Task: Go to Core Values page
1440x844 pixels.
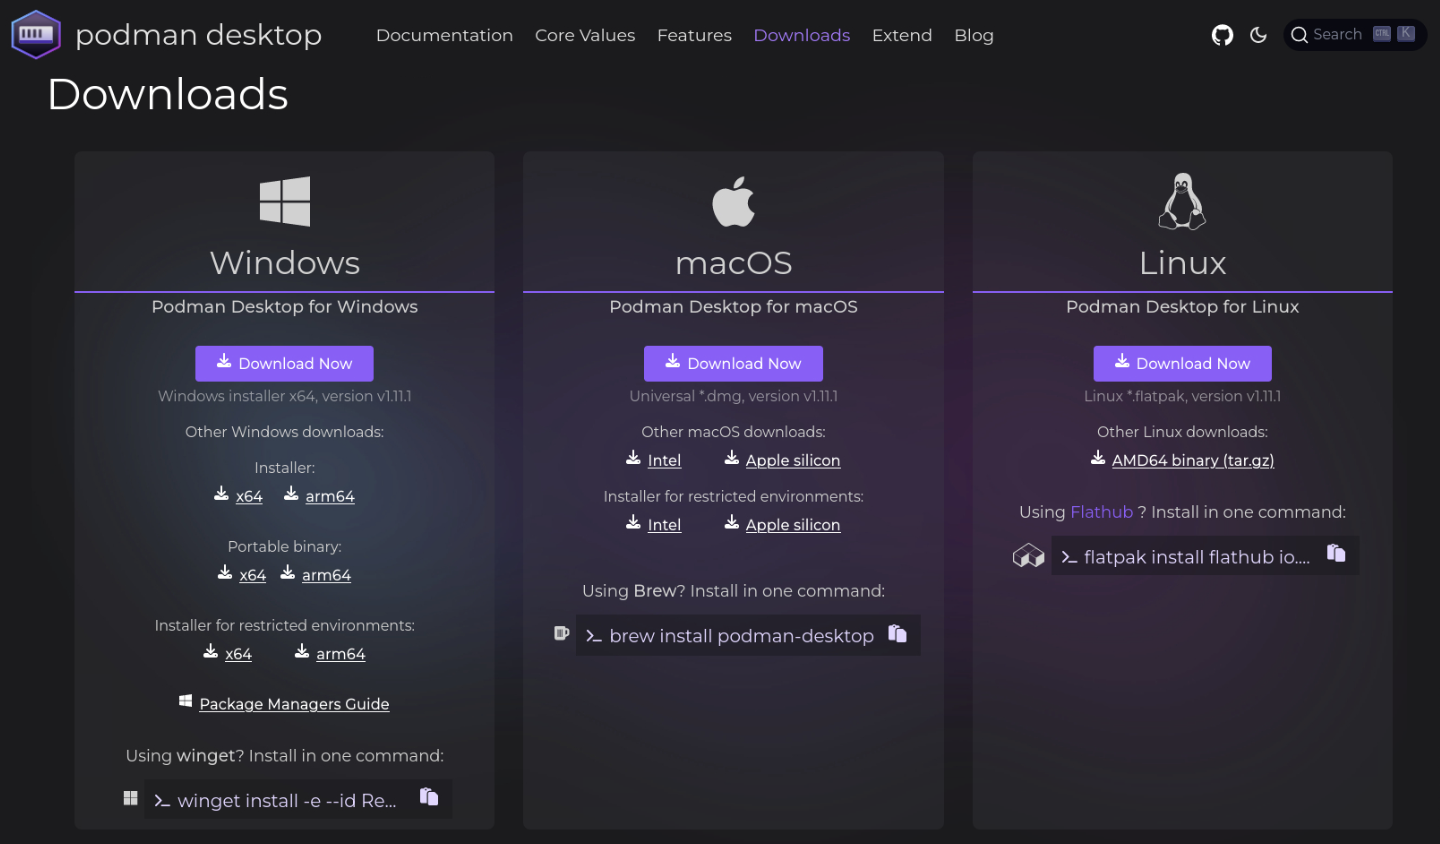Action: [585, 35]
